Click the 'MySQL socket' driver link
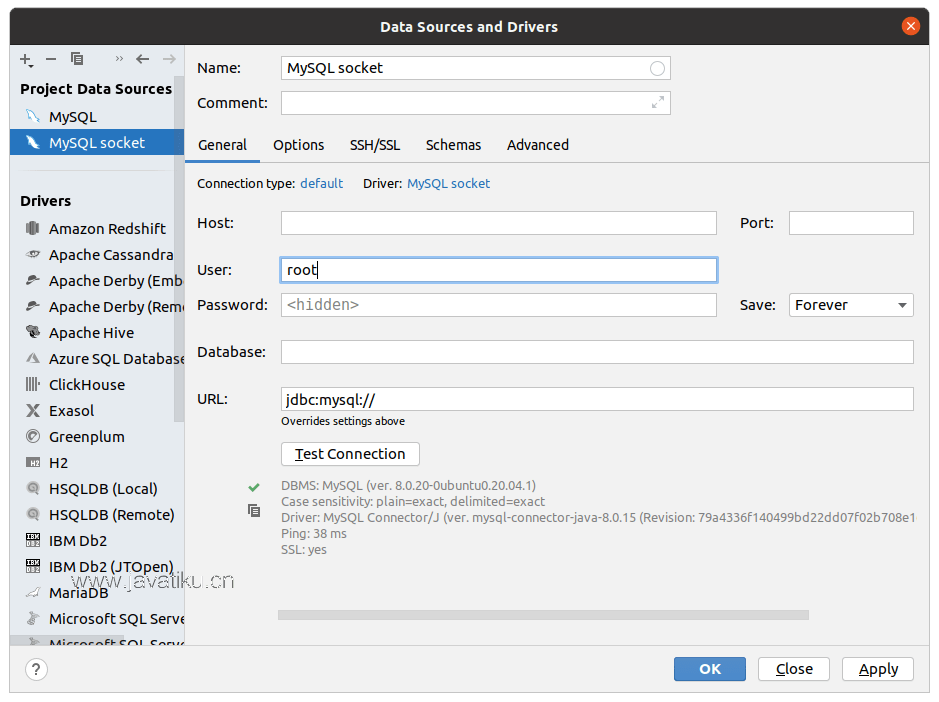Viewport: 939px width, 702px height. coord(449,183)
